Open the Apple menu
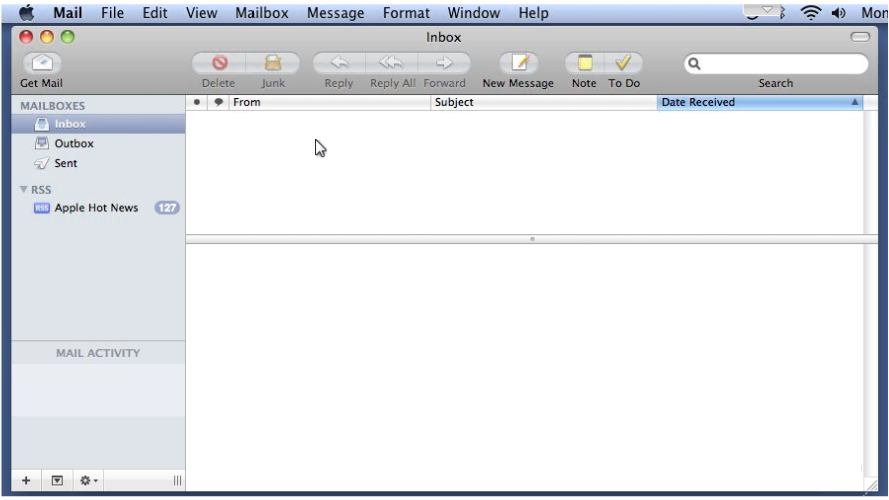The width and height of the screenshot is (889, 500). pyautogui.click(x=26, y=12)
